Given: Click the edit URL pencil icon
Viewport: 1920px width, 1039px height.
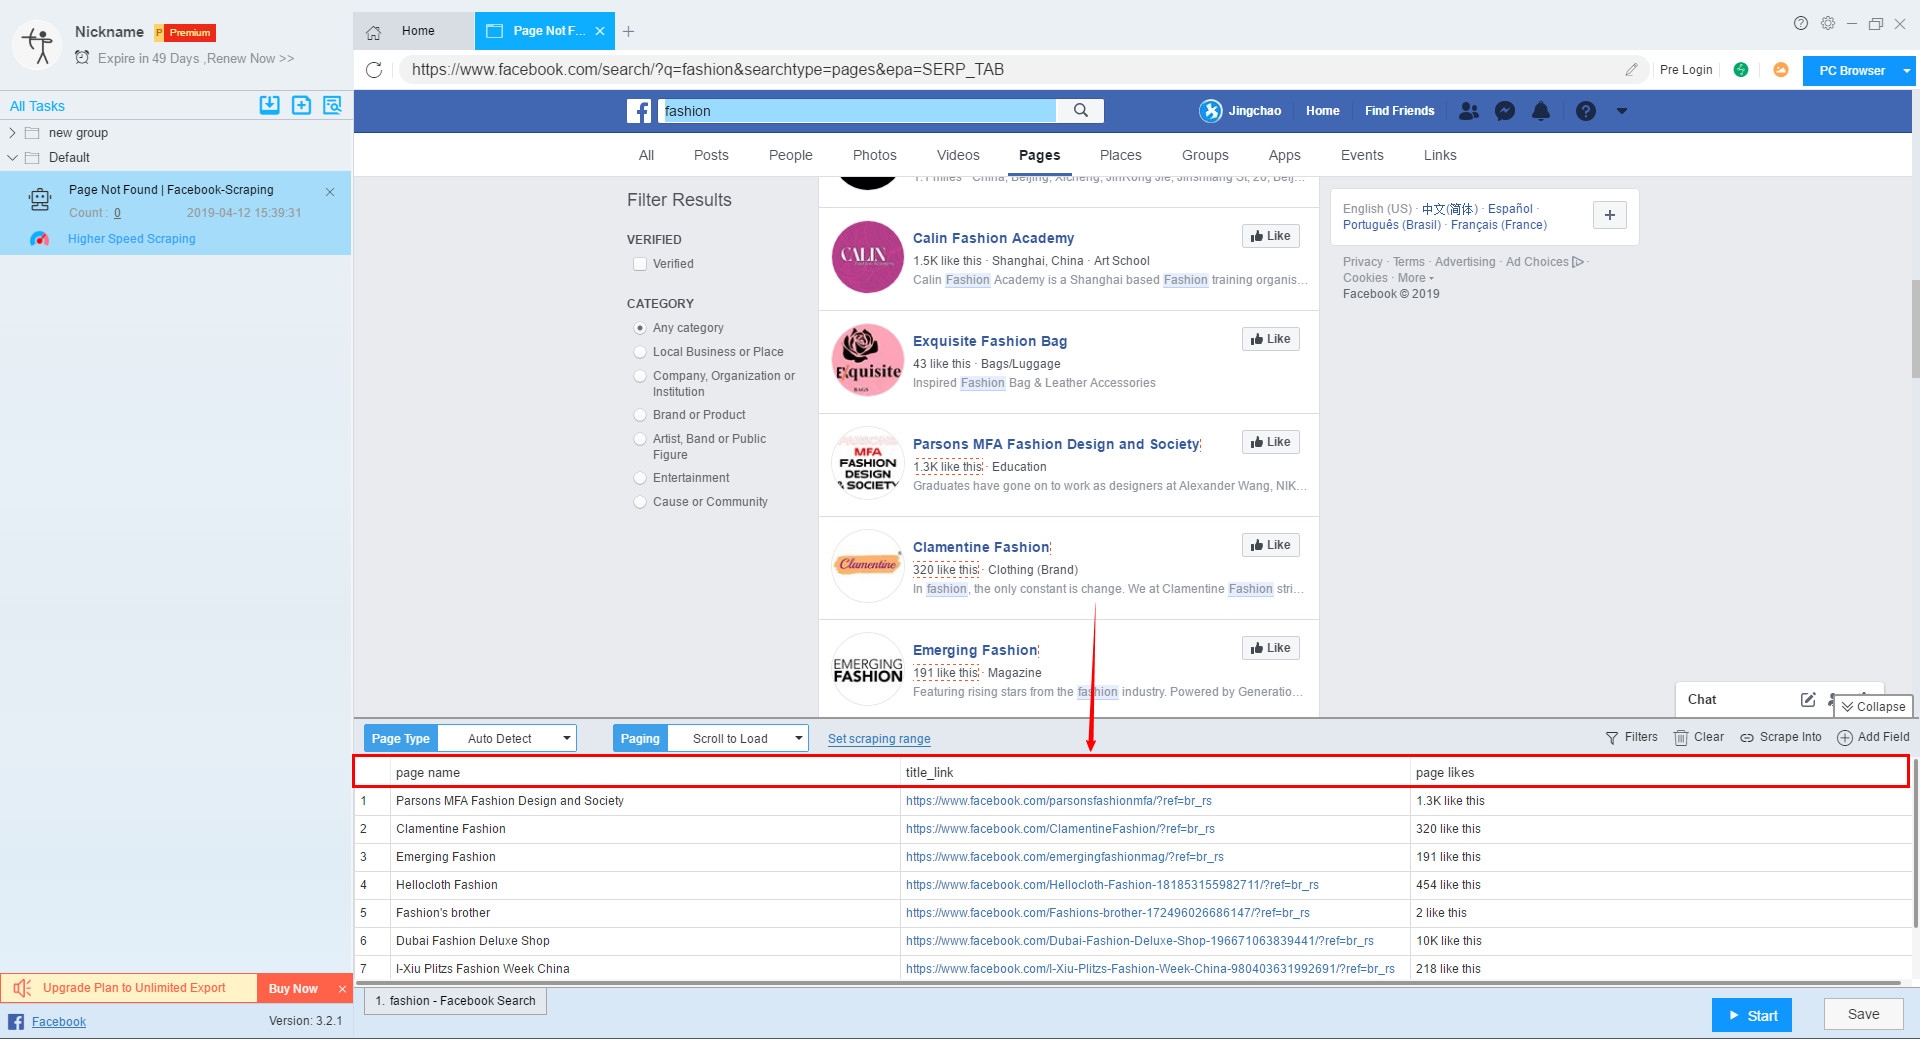Looking at the screenshot, I should point(1631,70).
